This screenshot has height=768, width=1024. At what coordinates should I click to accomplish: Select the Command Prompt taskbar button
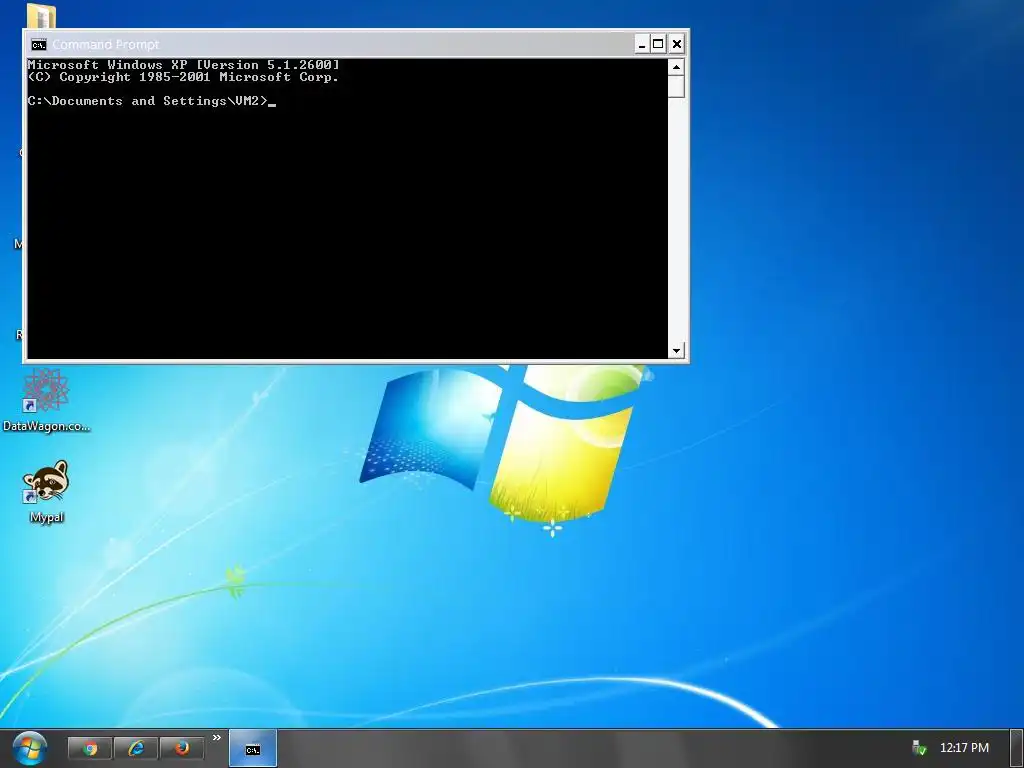pos(253,748)
